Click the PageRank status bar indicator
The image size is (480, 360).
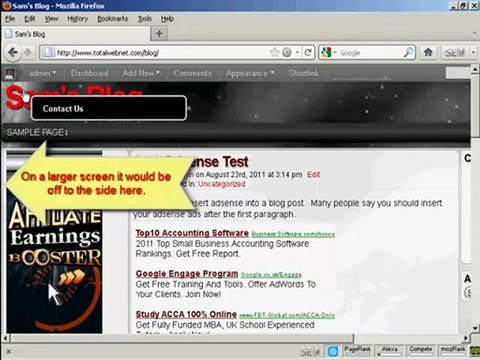pos(357,351)
